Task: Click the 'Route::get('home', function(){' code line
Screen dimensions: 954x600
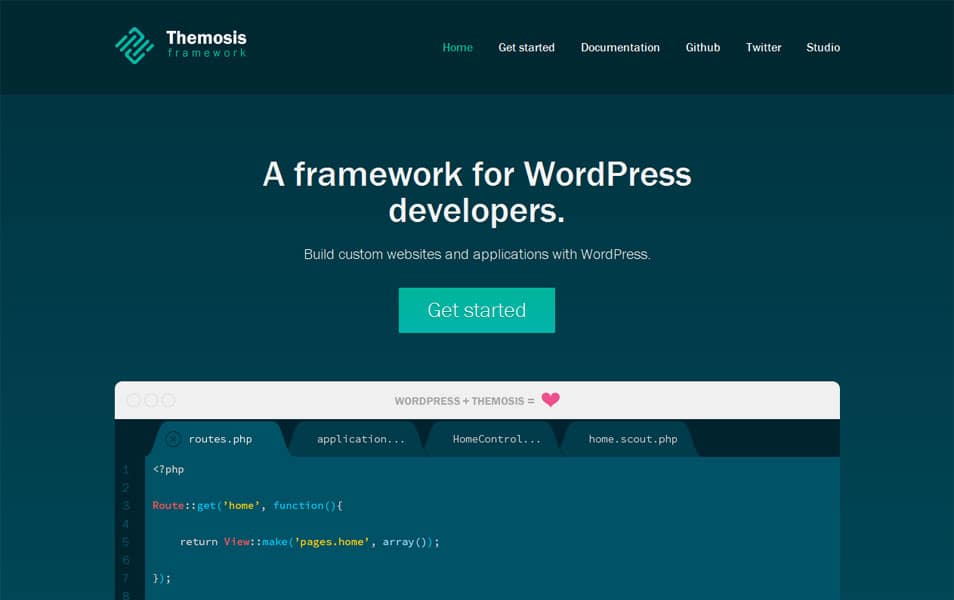Action: (x=248, y=506)
